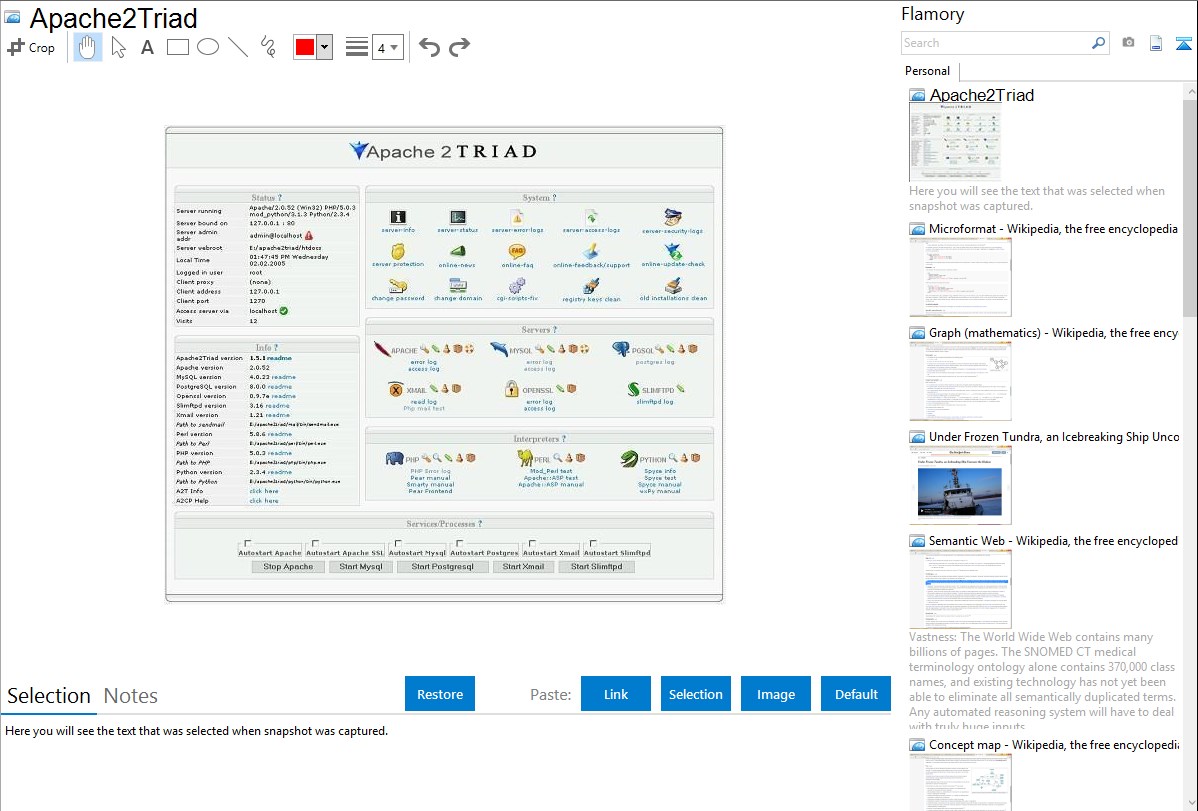Viewport: 1198px width, 811px height.
Task: Switch to the Selection tab
Action: pyautogui.click(x=49, y=696)
